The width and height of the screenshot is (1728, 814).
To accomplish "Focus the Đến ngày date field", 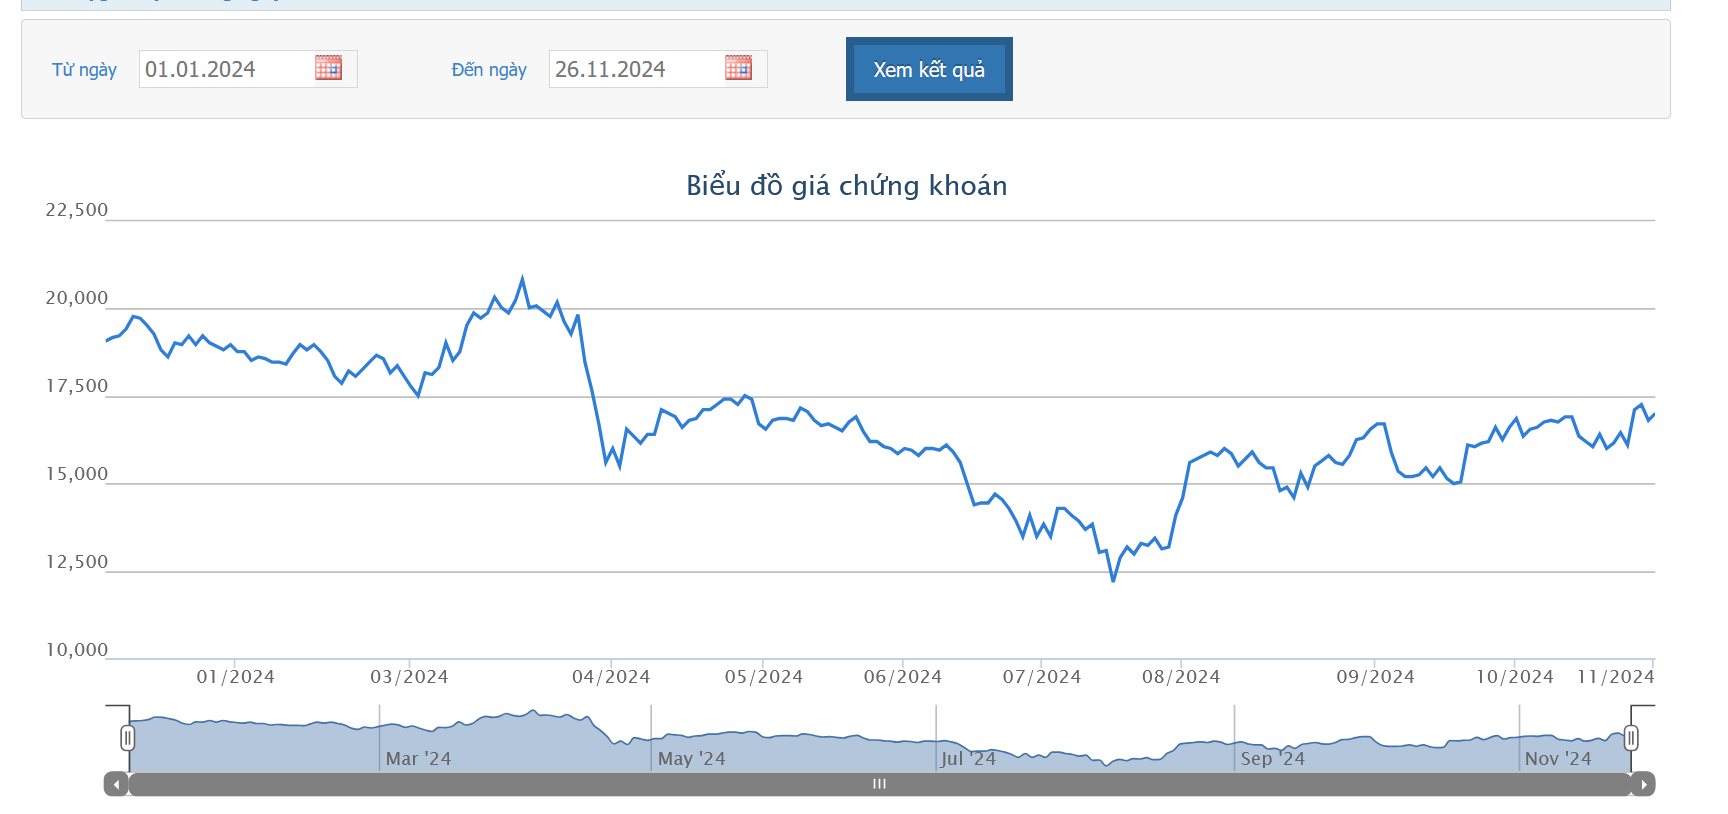I will pos(636,69).
